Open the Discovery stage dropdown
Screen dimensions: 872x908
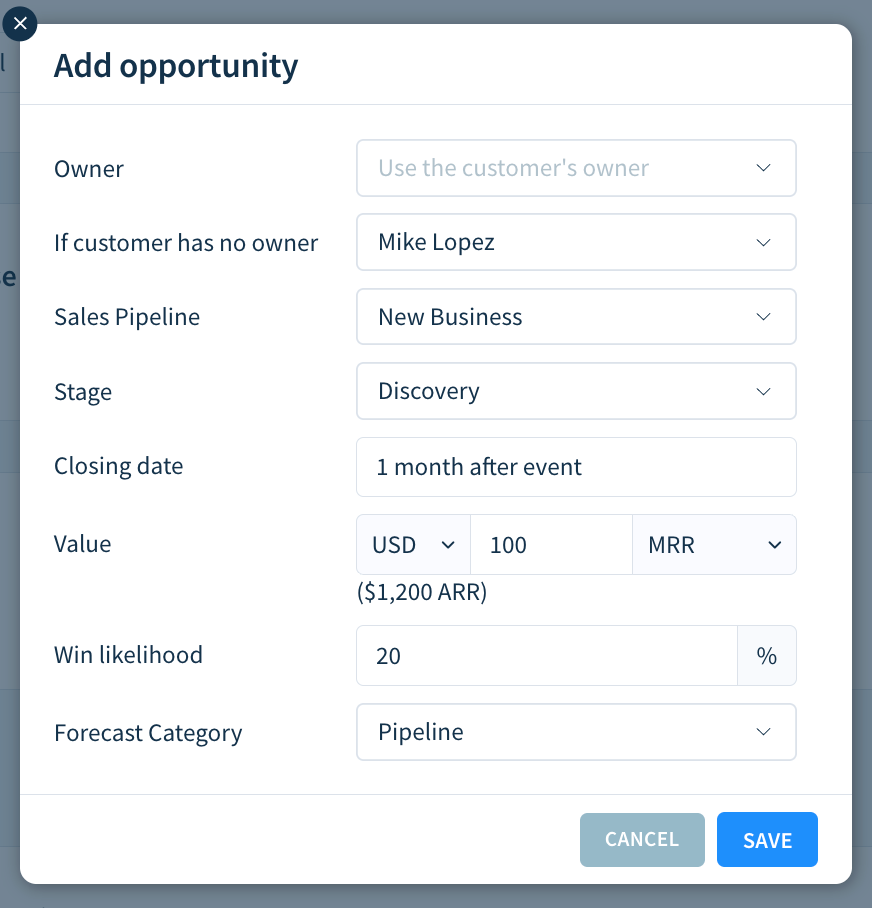pyautogui.click(x=576, y=391)
